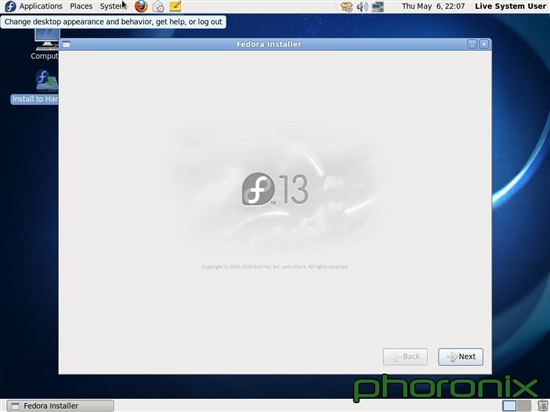Switch to the second workspace
Viewport: 550px width, 412px height.
pyautogui.click(x=524, y=406)
